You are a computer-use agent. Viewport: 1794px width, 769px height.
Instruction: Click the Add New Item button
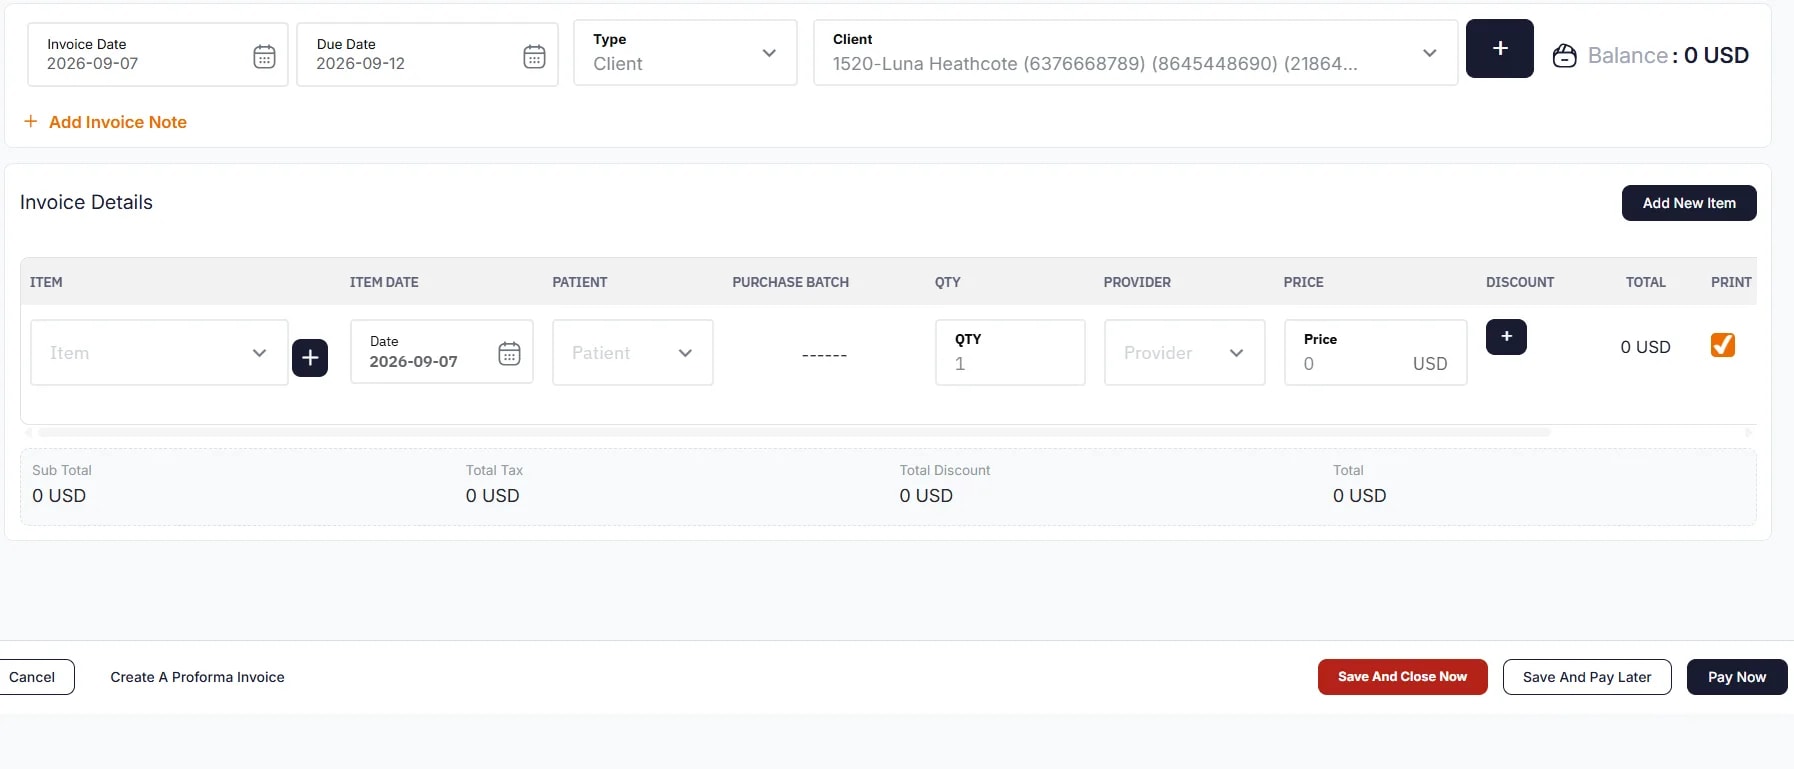(1689, 203)
